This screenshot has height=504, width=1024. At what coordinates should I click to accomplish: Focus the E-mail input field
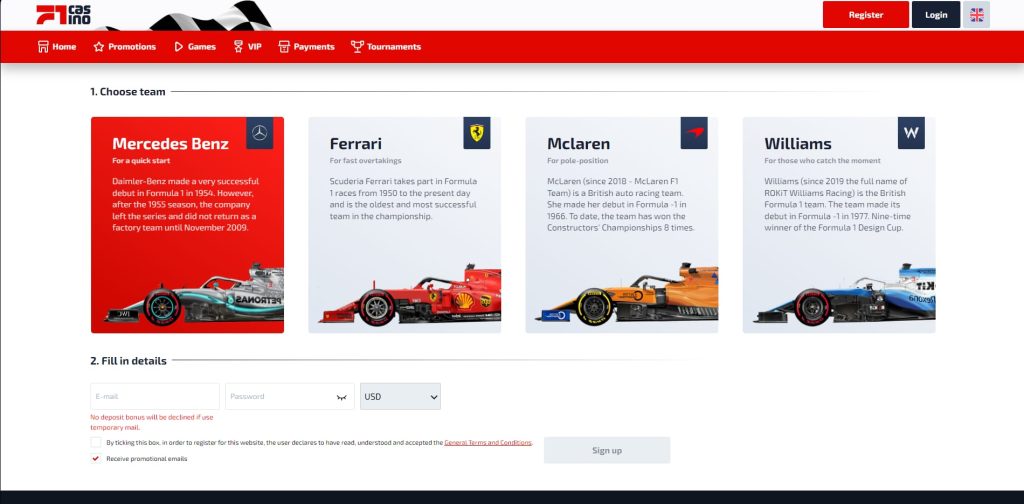155,396
